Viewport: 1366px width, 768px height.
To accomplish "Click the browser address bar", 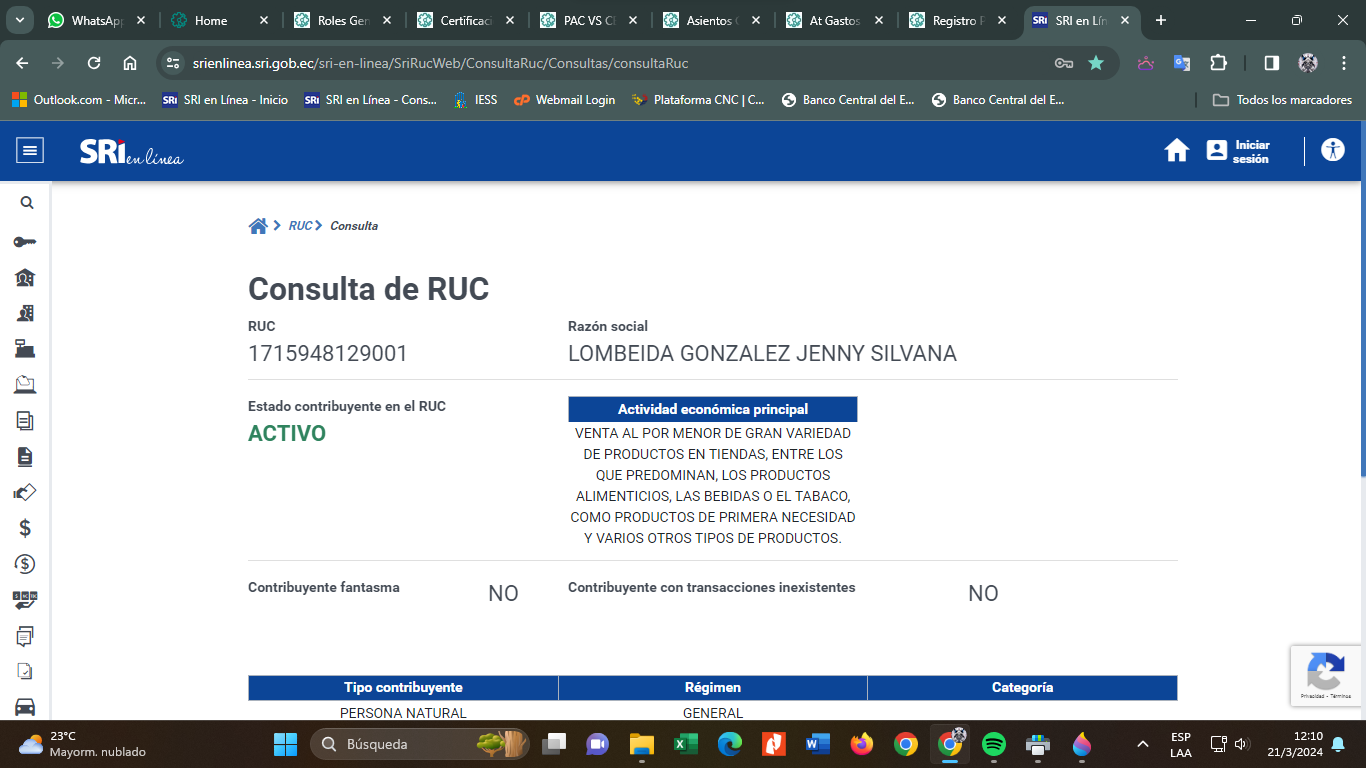I will tap(600, 63).
